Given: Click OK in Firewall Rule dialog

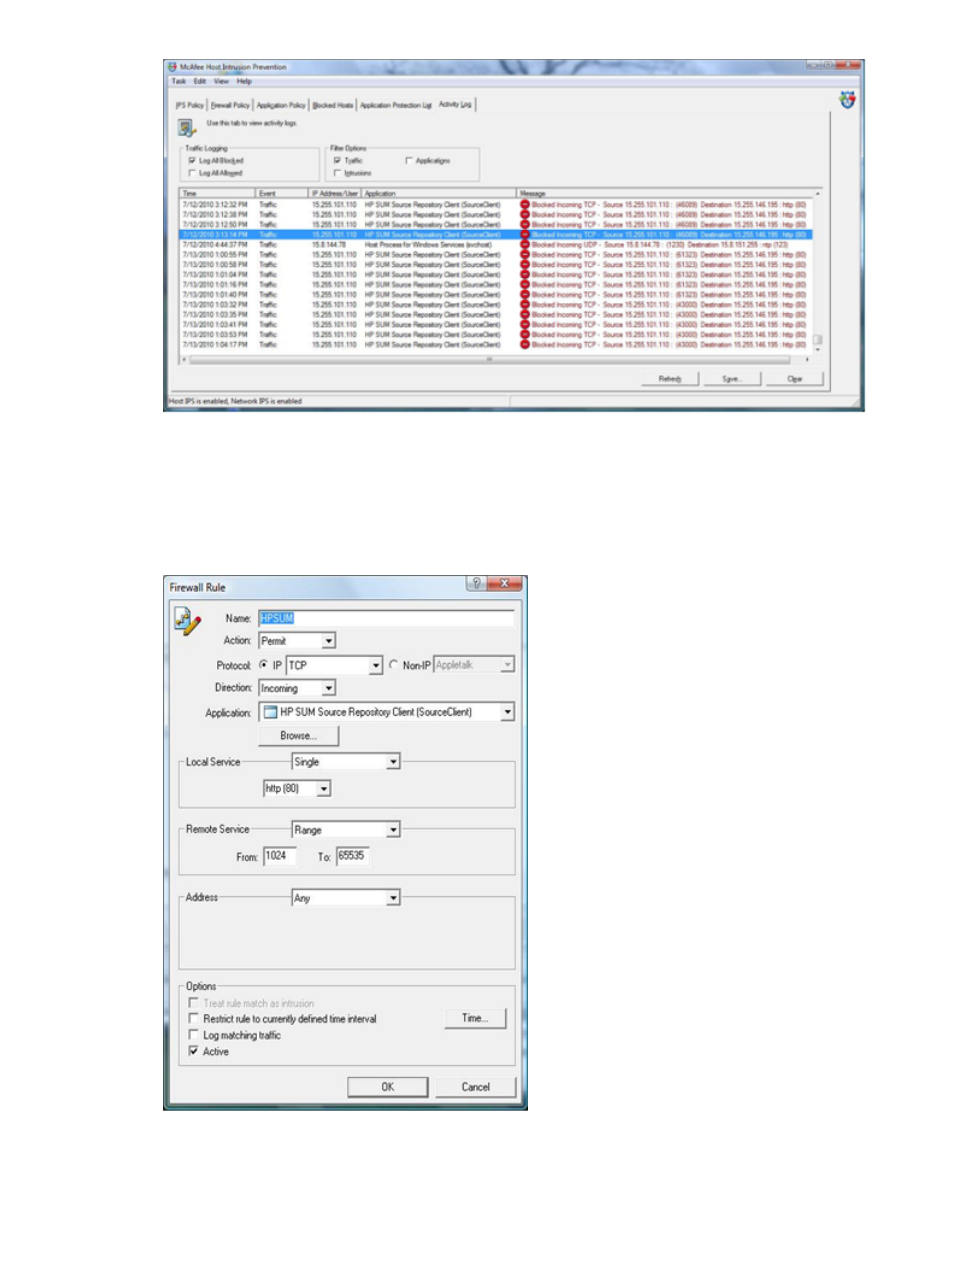Looking at the screenshot, I should (388, 1087).
